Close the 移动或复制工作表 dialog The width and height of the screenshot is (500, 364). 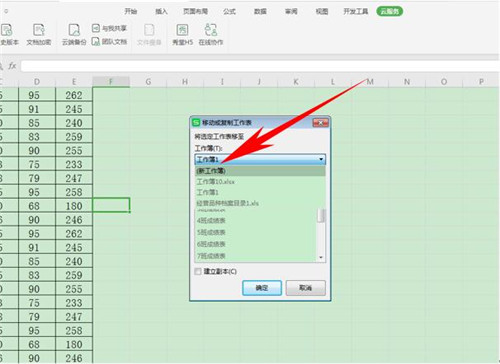(x=320, y=123)
